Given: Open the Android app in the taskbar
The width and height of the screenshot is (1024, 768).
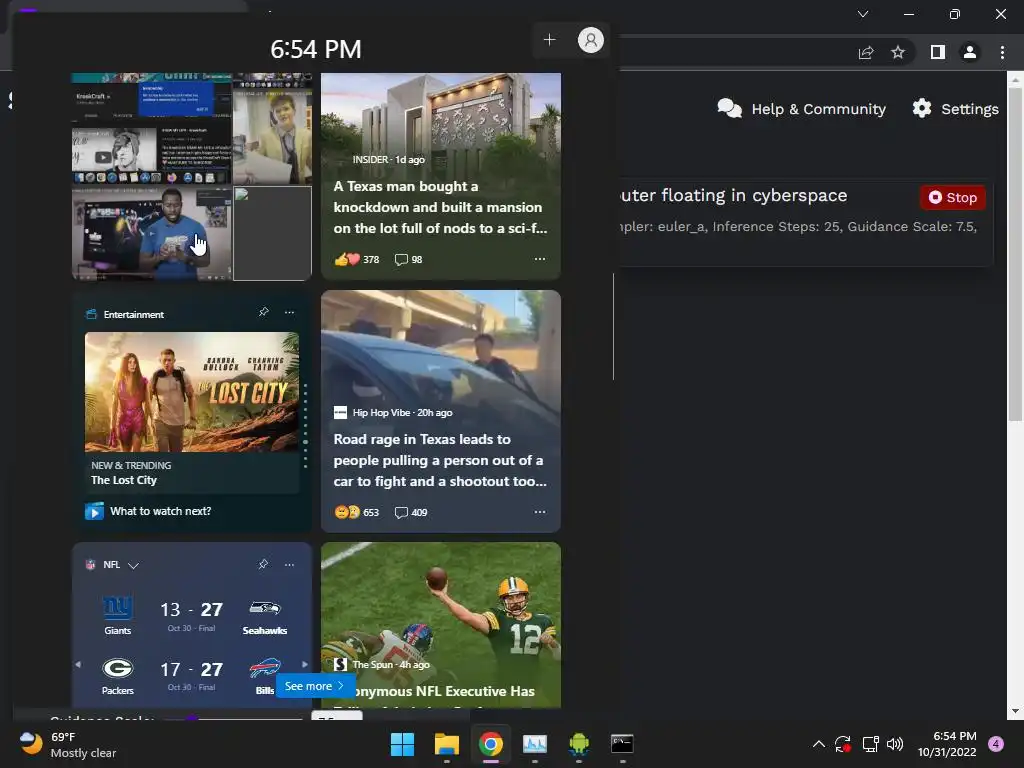Looking at the screenshot, I should 579,744.
